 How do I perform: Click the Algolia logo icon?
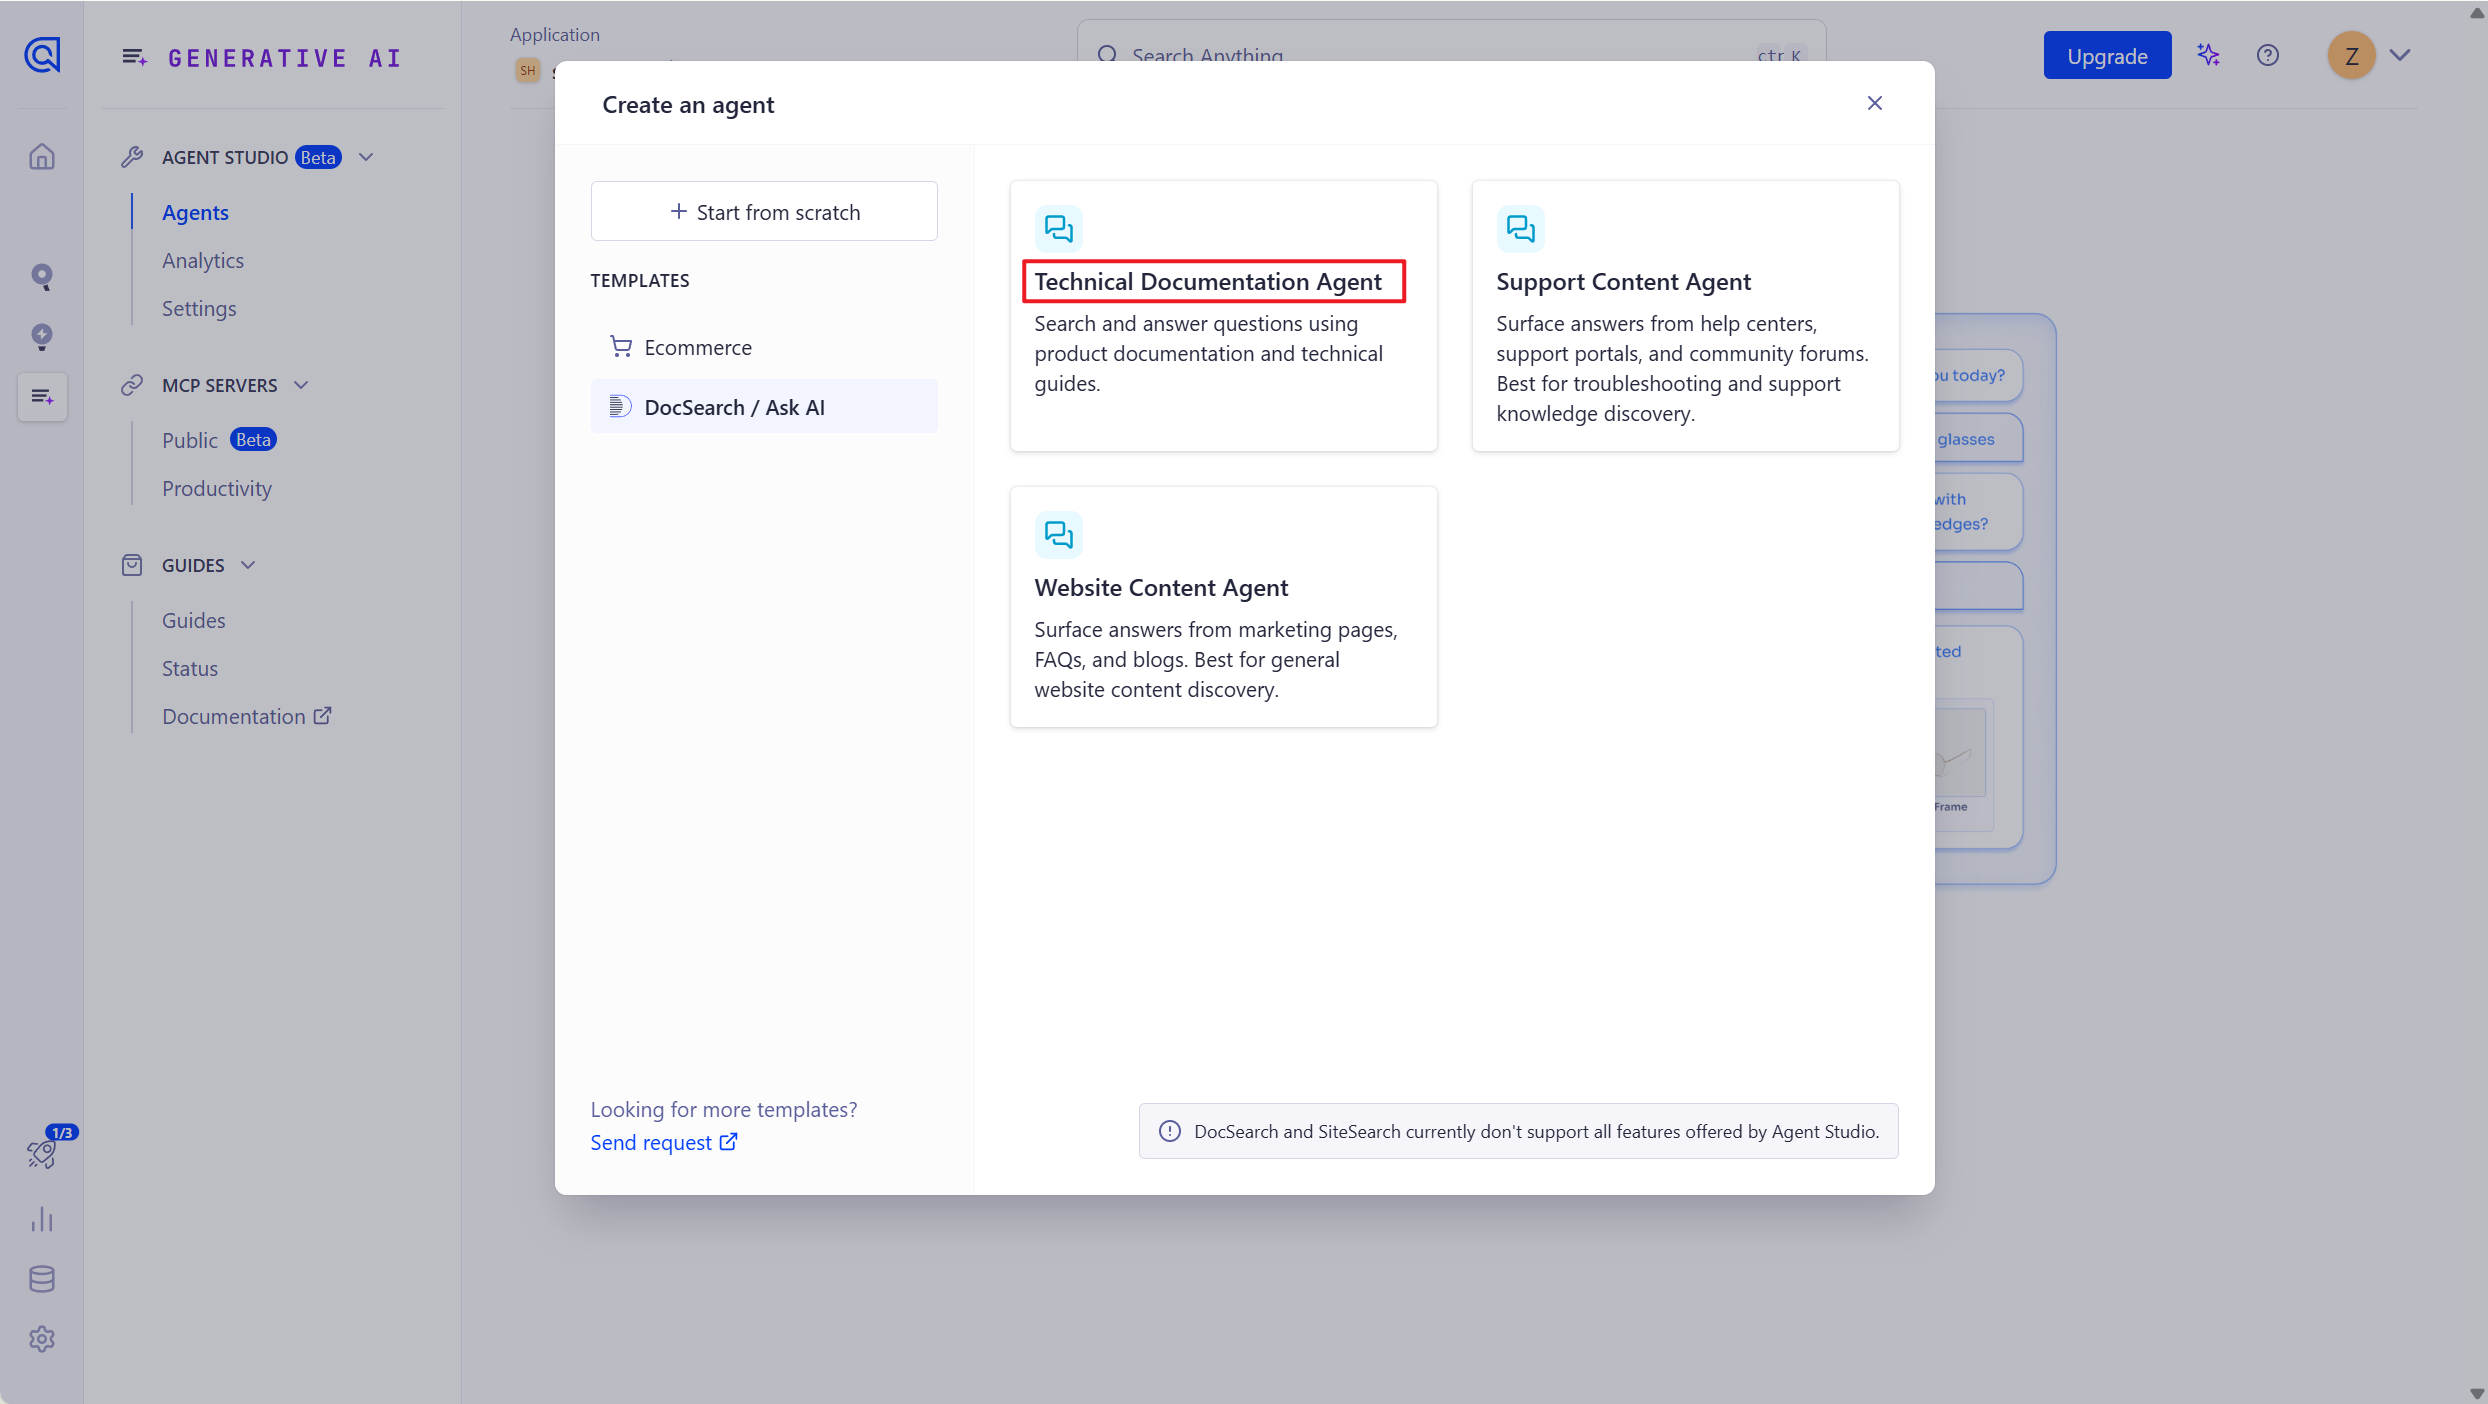pyautogui.click(x=42, y=55)
